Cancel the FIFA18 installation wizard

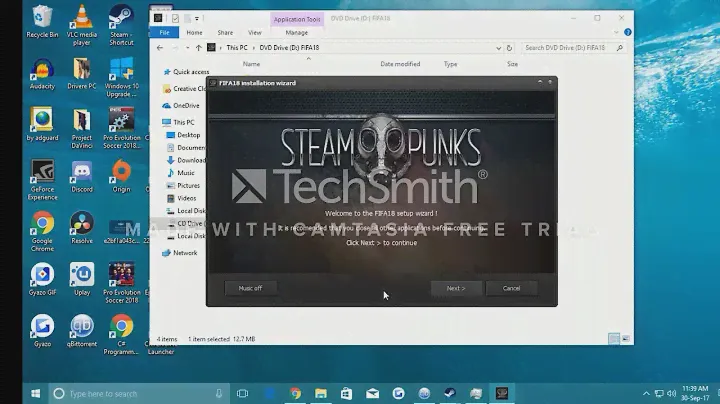pyautogui.click(x=511, y=288)
